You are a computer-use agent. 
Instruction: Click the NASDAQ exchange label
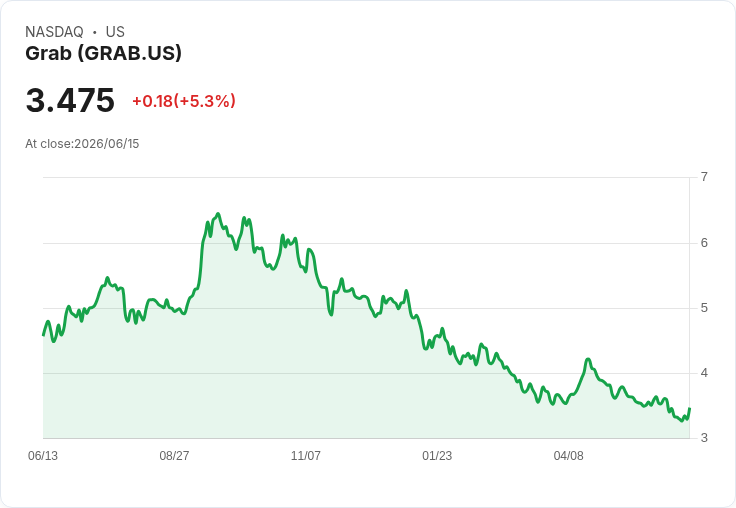point(54,32)
